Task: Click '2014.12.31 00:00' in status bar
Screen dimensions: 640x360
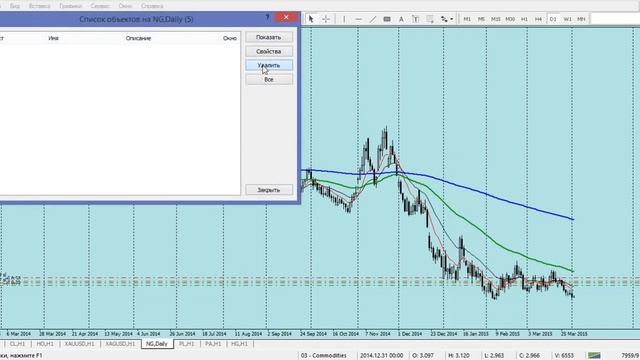Action: [381, 356]
